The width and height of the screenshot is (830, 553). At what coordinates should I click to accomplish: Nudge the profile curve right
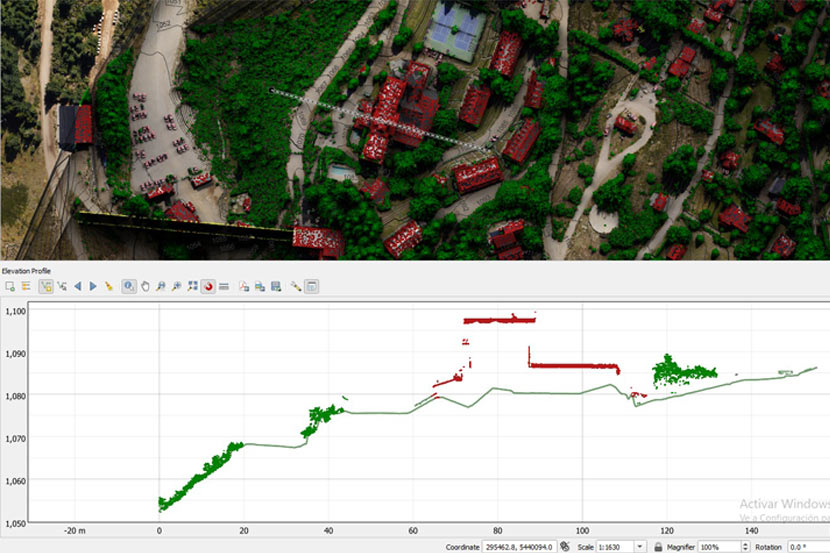93,286
